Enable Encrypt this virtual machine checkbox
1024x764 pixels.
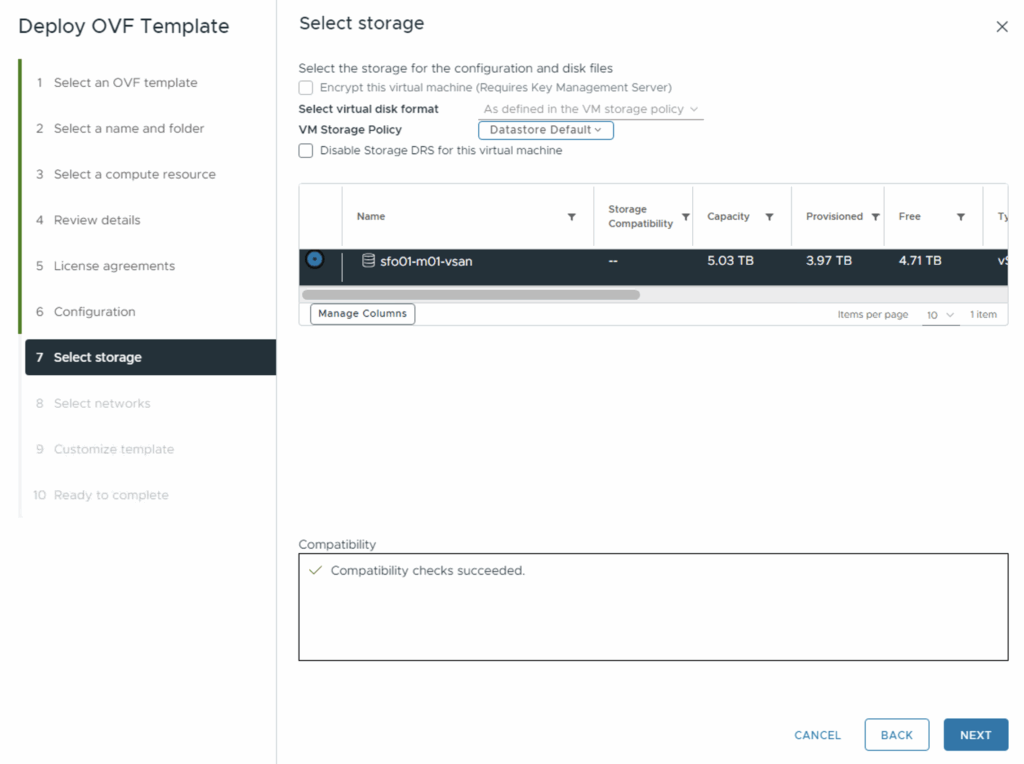point(306,88)
